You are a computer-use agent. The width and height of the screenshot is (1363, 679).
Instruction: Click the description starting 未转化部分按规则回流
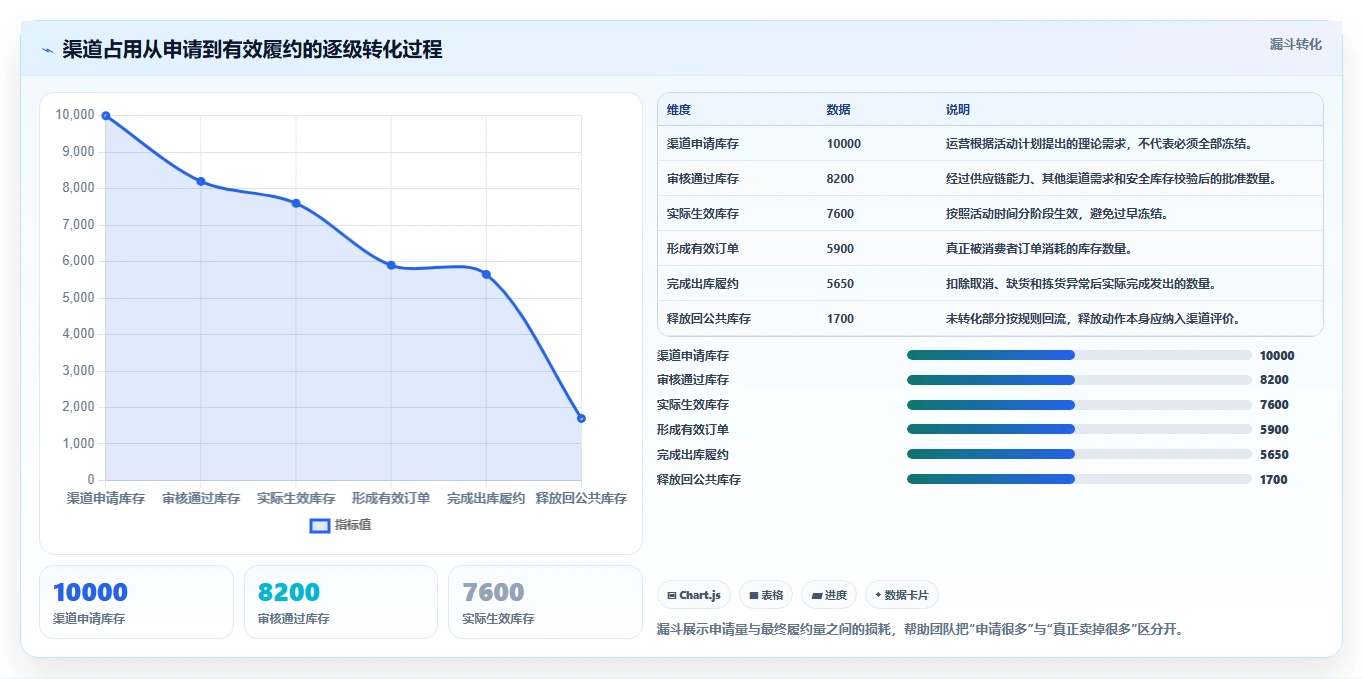[x=1096, y=319]
